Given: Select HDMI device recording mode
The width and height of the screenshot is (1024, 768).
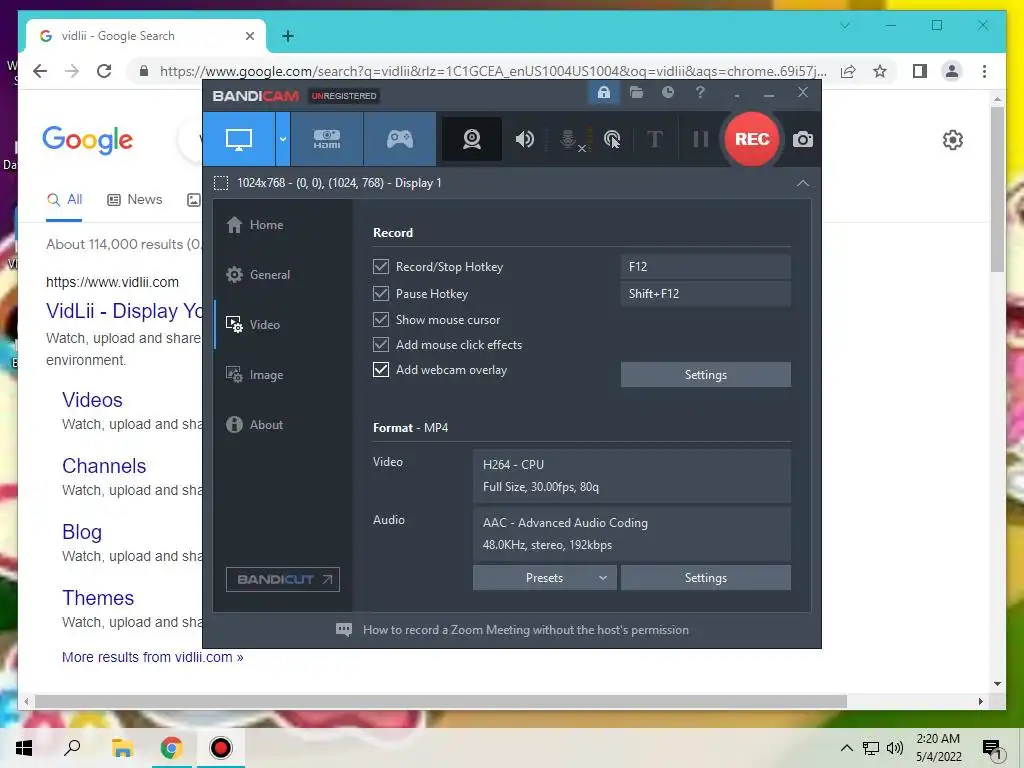Looking at the screenshot, I should 327,139.
